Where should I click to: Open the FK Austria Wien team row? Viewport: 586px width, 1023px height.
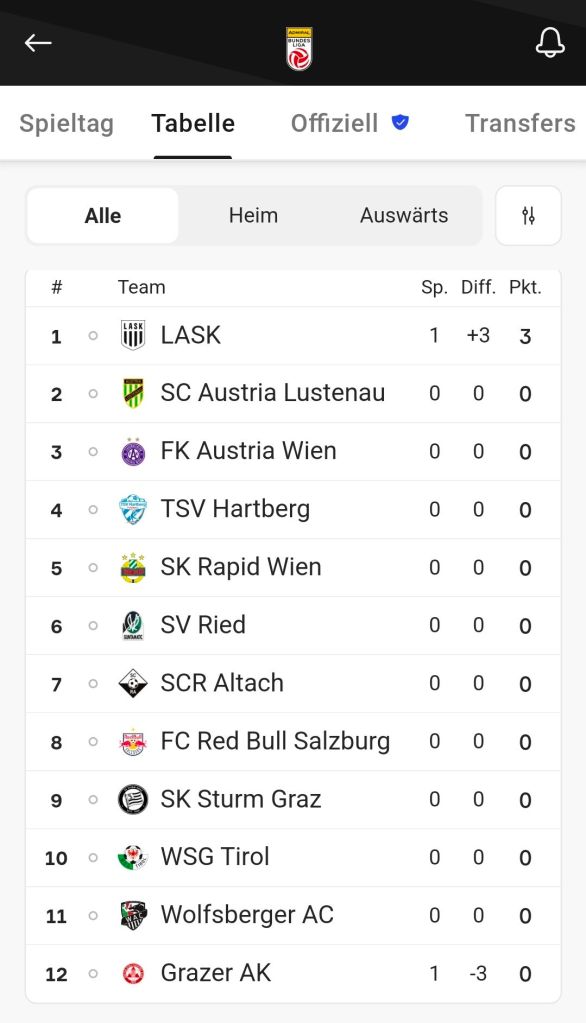293,451
